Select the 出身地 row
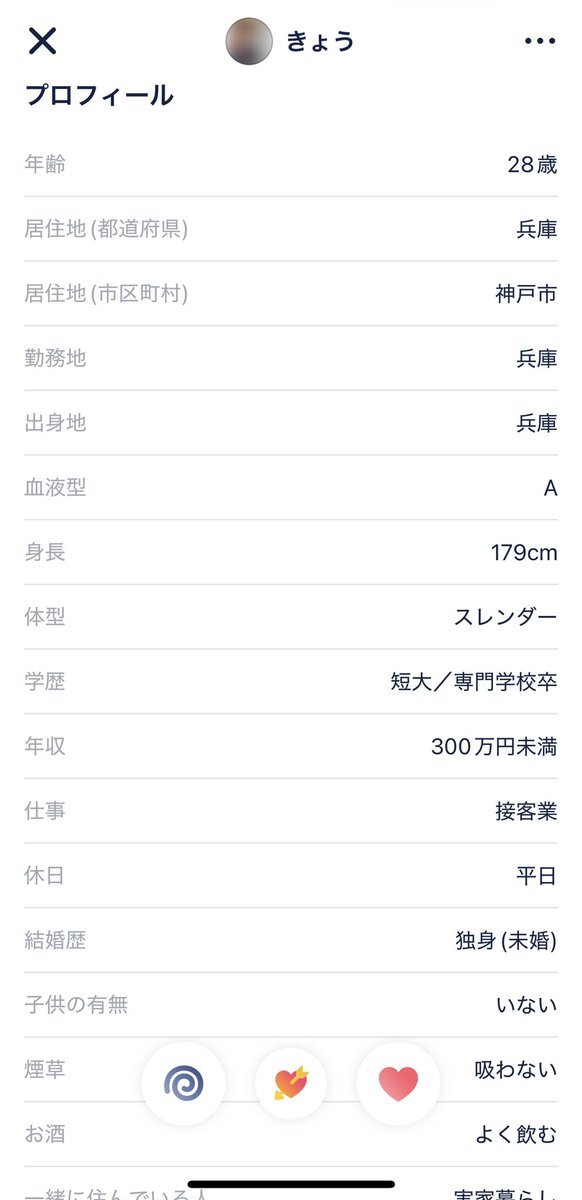The image size is (582, 1200). pyautogui.click(x=291, y=423)
